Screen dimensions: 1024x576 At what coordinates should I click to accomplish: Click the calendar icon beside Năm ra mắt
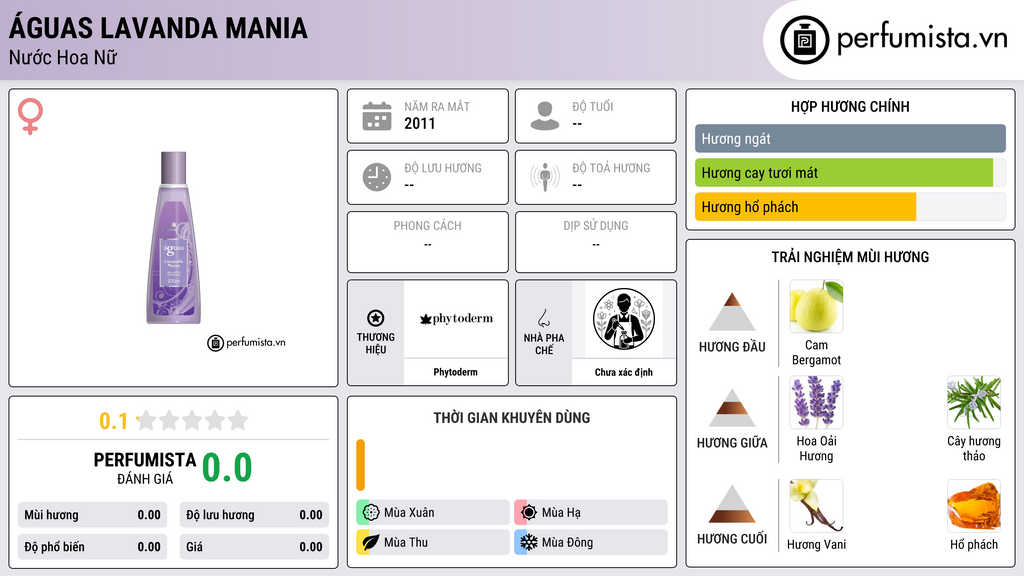point(377,116)
